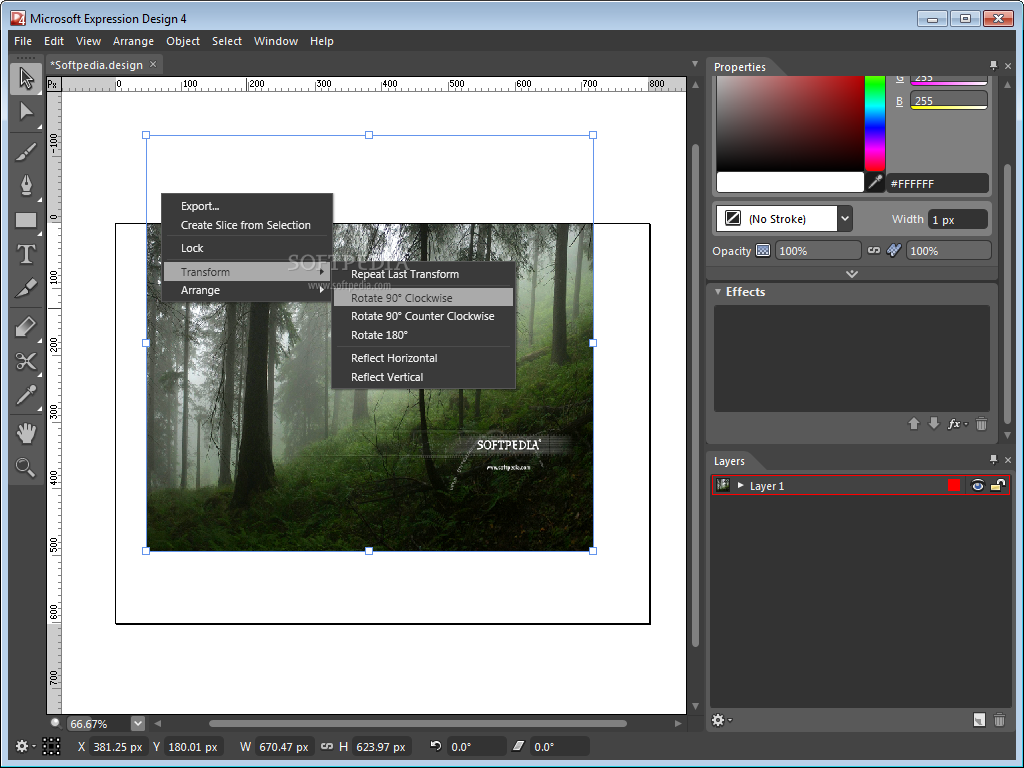
Task: Click the stroke opacity icon
Action: click(x=894, y=251)
